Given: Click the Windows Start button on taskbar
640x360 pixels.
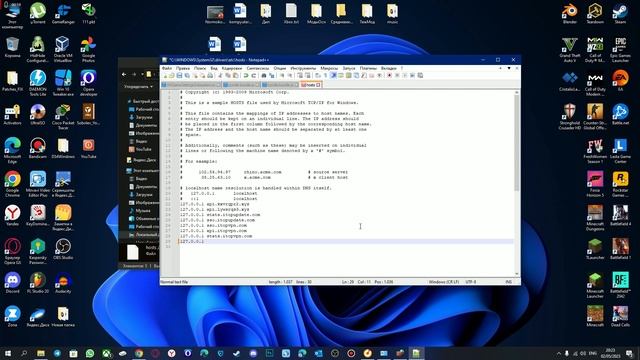Looking at the screenshot, I should pos(8,353).
